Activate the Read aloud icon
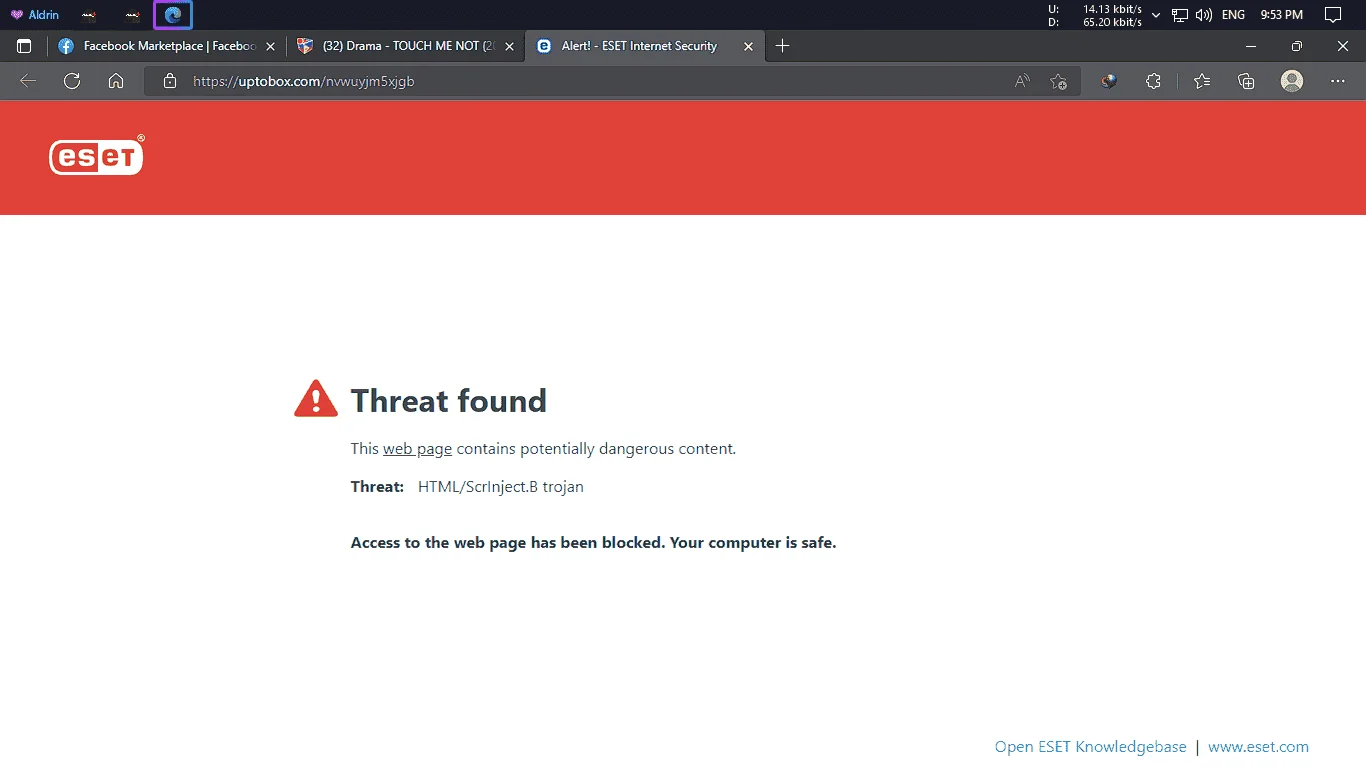Screen dimensions: 1366x768 1022,81
